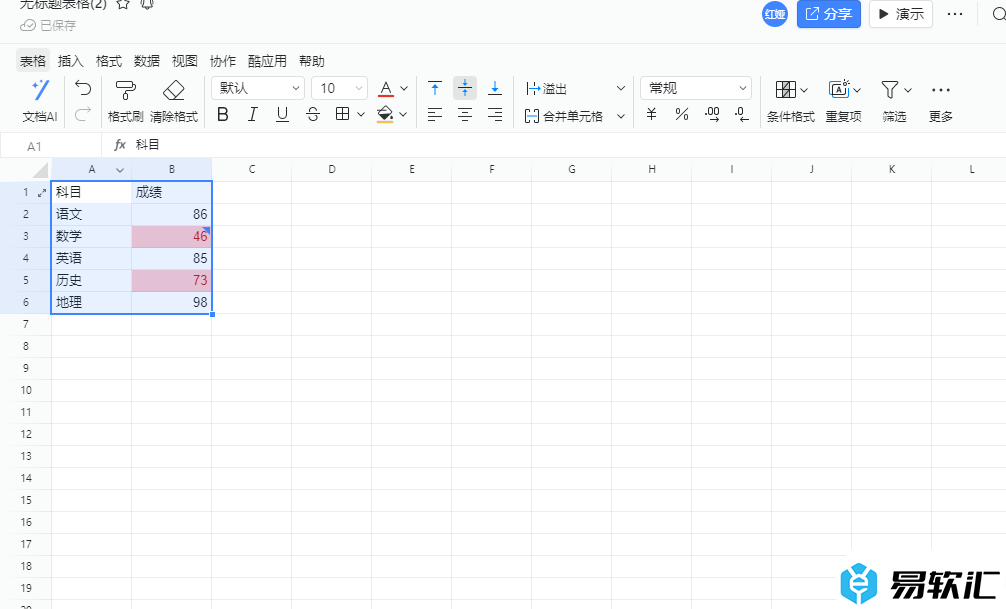
Task: Open the font color dropdown arrow
Action: [404, 89]
